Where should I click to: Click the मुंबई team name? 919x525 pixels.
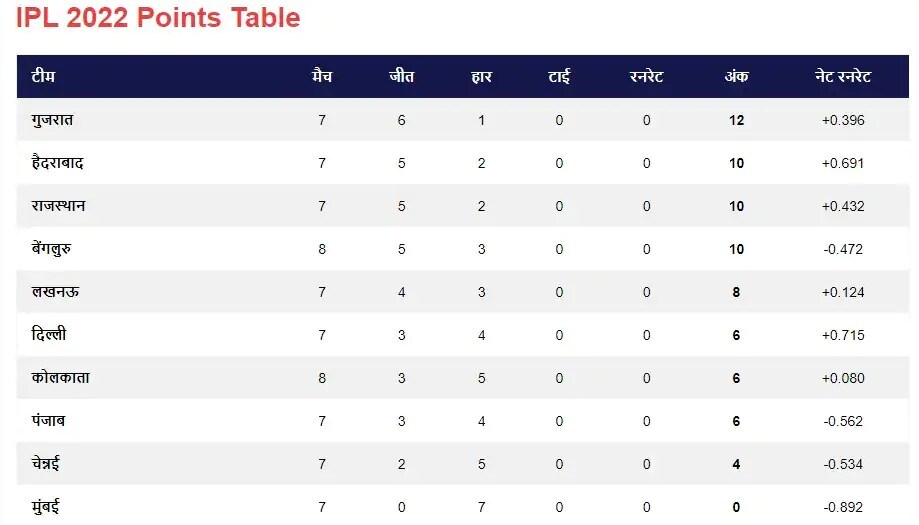pos(47,507)
